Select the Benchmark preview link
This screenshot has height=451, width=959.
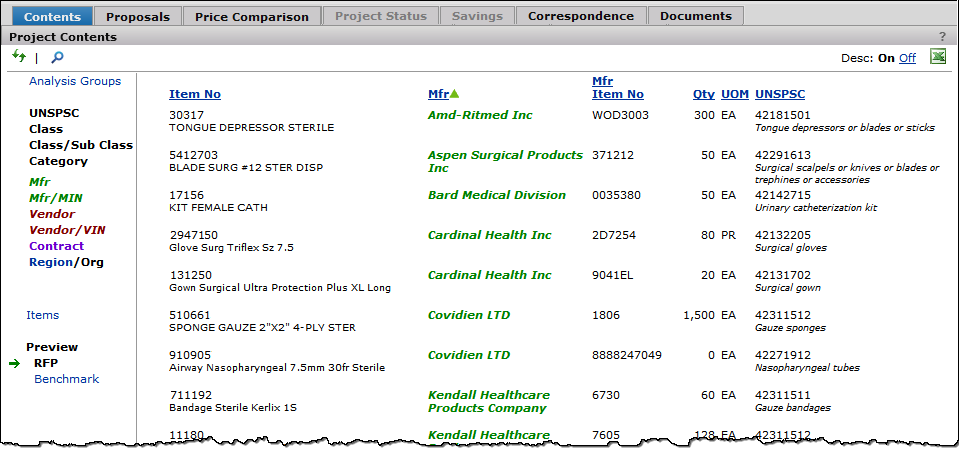pyautogui.click(x=67, y=379)
